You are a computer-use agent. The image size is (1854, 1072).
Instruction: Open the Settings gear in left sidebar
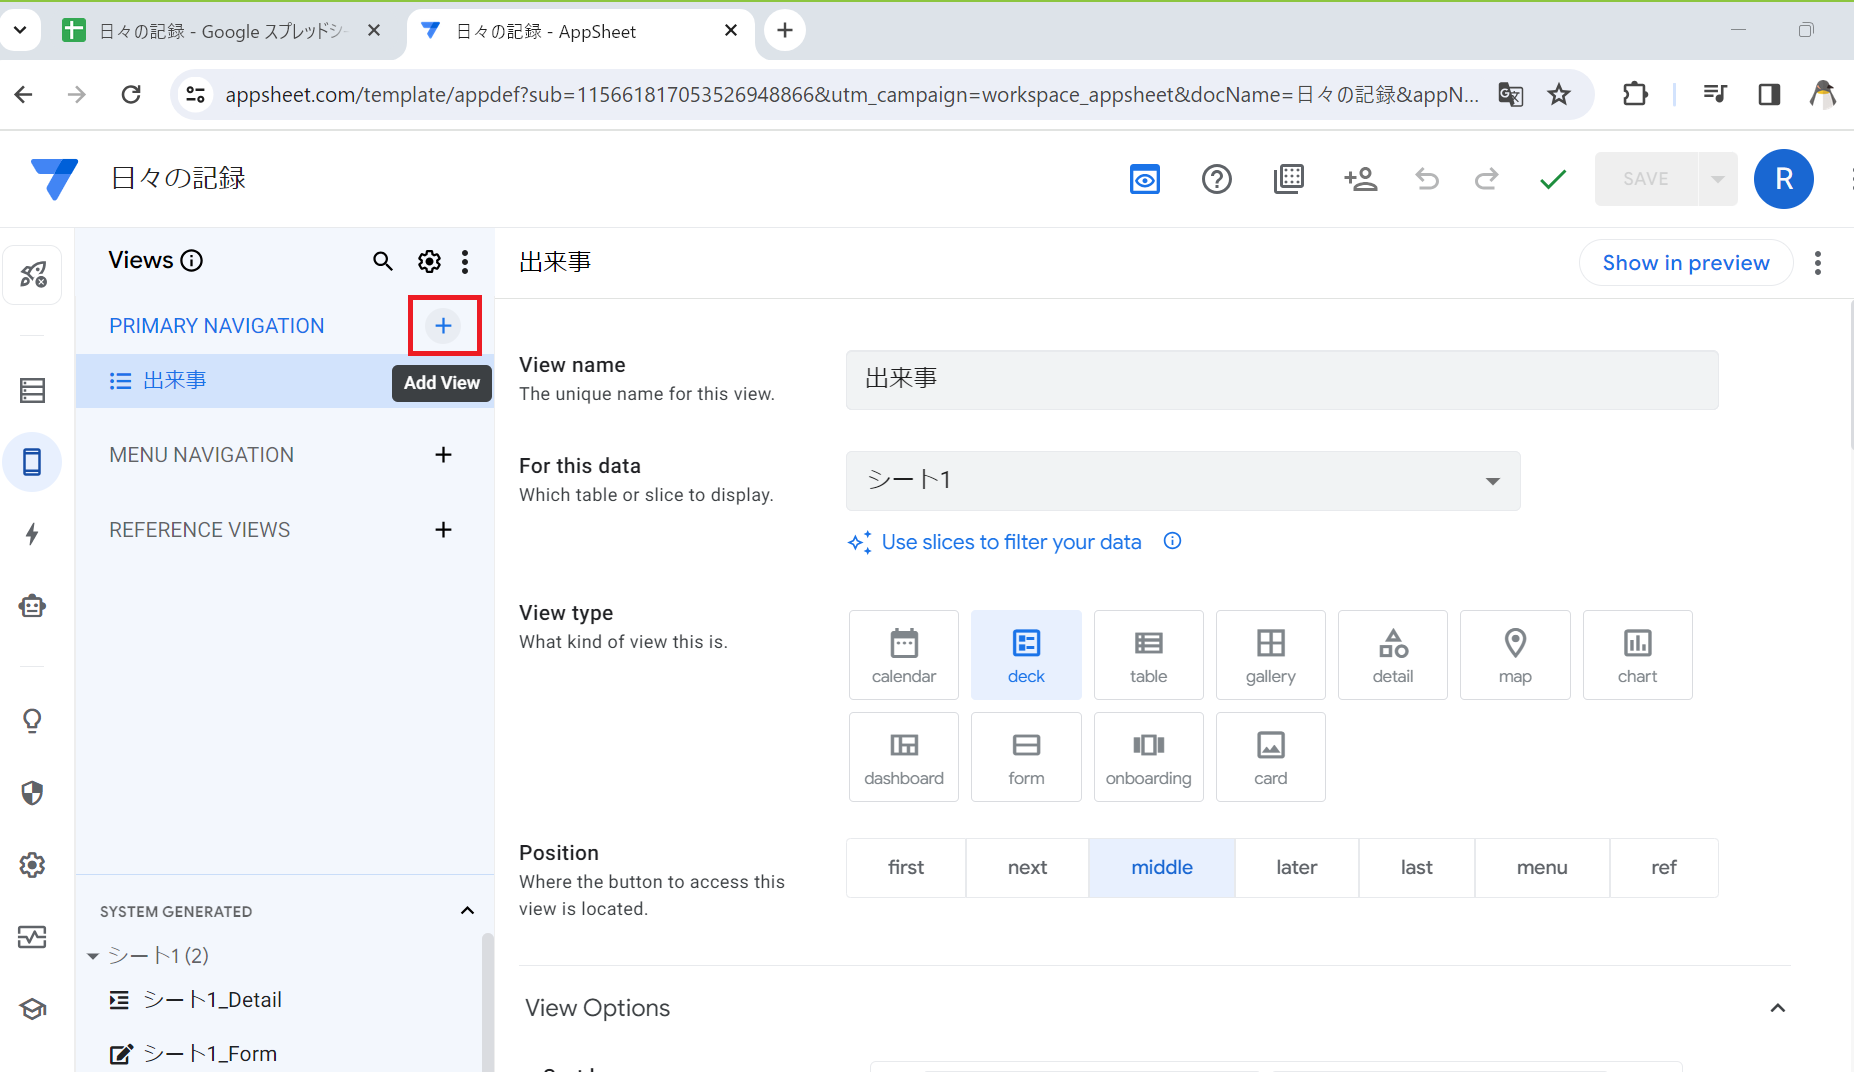point(33,865)
